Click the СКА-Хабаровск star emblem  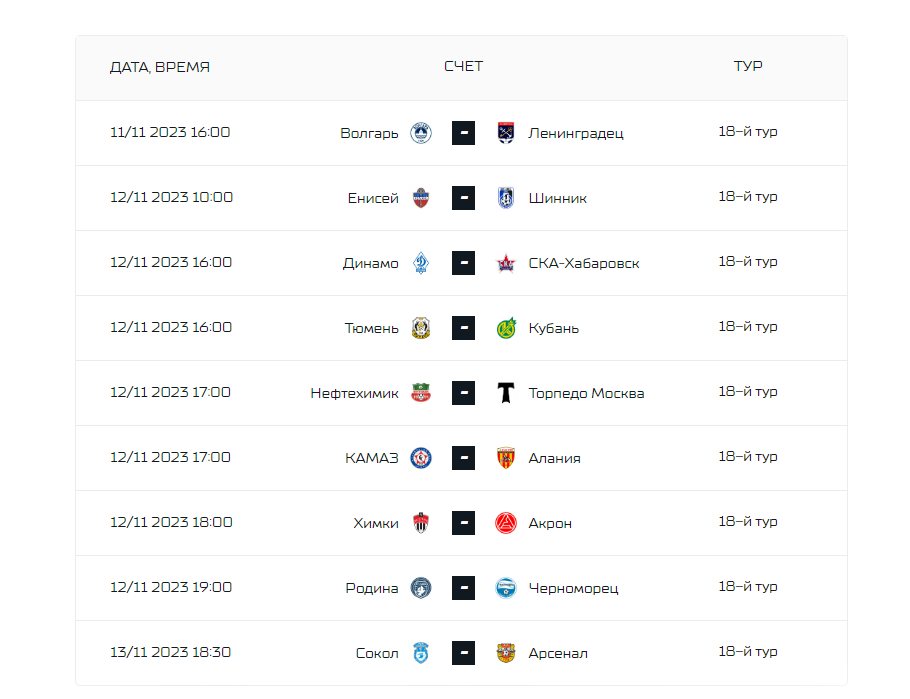pyautogui.click(x=506, y=264)
